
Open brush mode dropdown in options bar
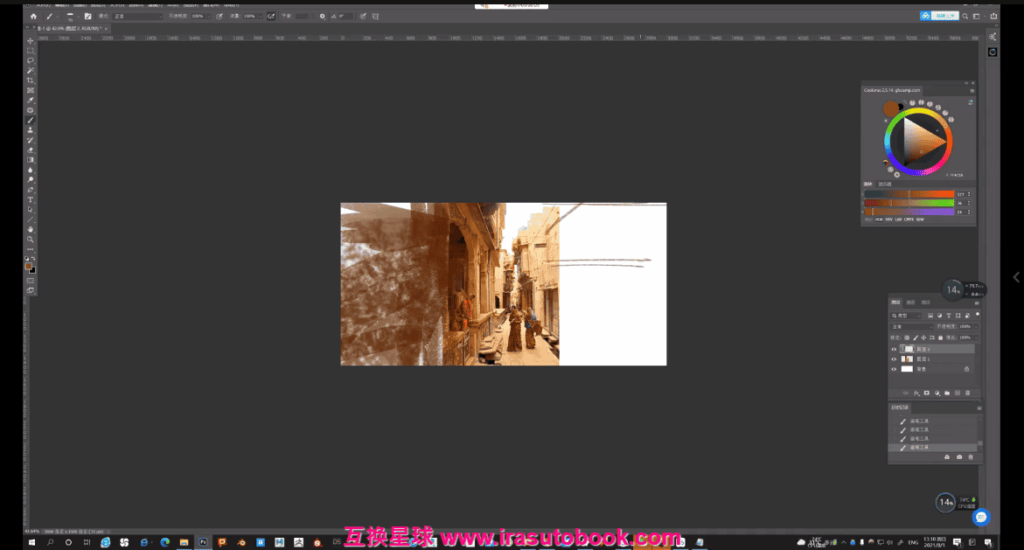[x=138, y=17]
